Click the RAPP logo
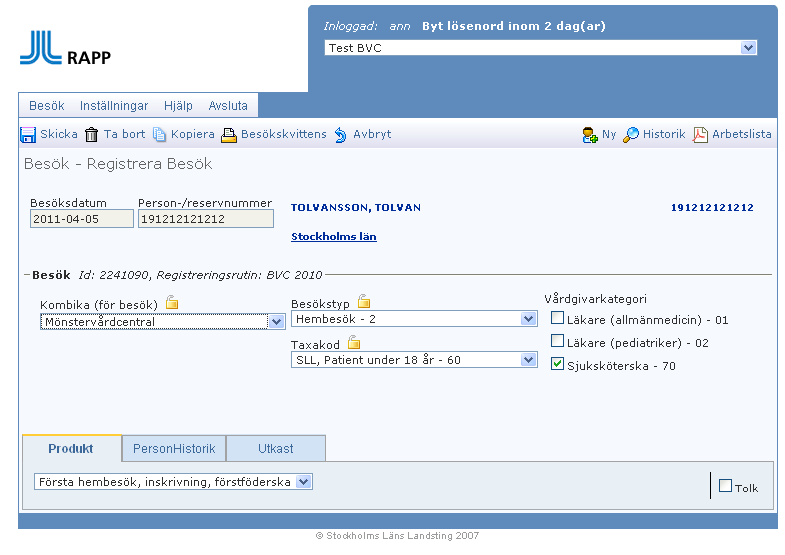The image size is (785, 555). [66, 49]
